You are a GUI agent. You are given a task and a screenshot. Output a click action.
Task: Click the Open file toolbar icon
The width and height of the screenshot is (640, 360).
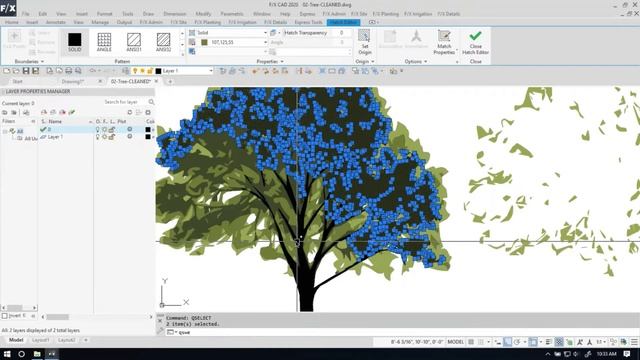[x=16, y=71]
